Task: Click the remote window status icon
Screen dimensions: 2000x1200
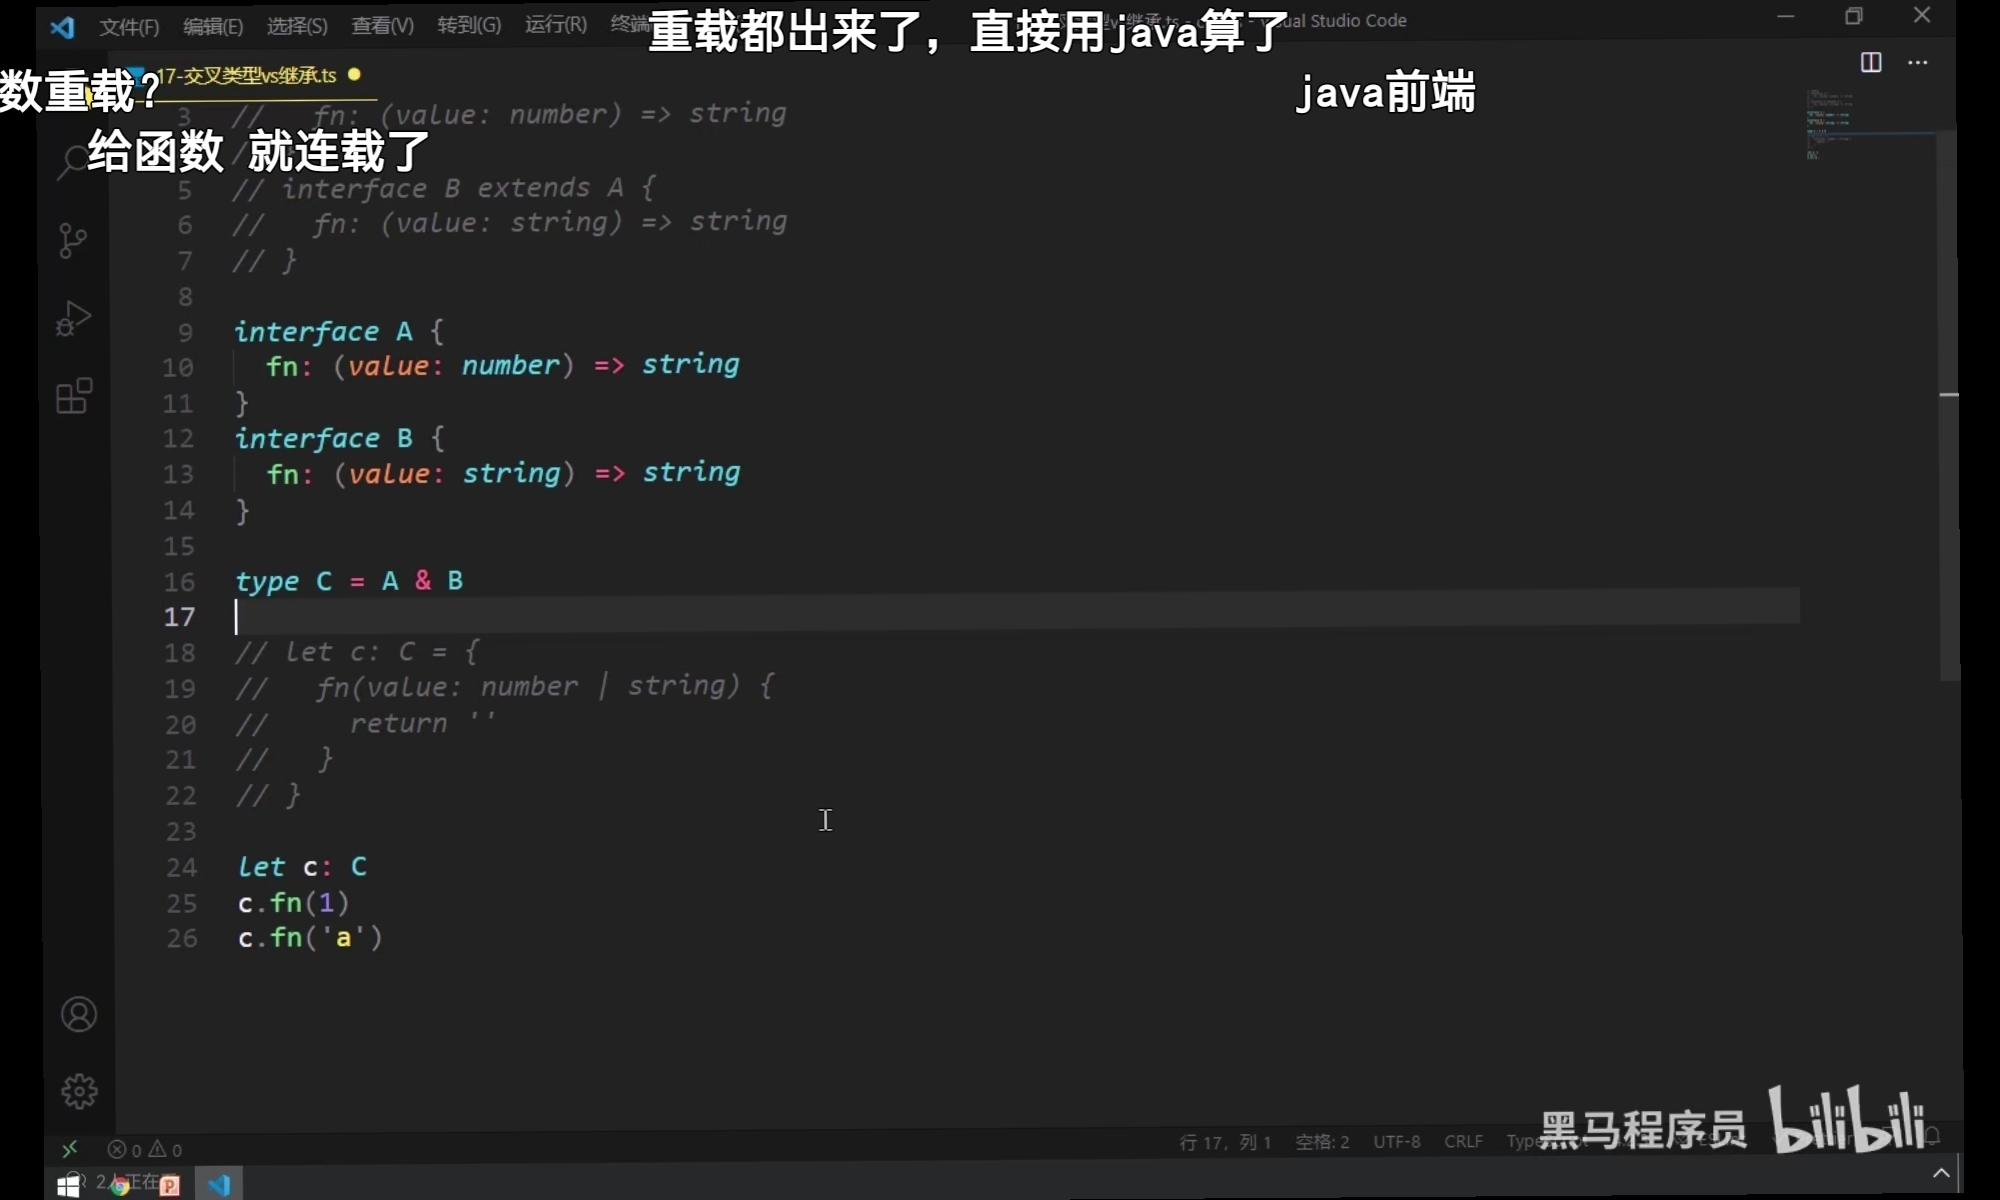Action: coord(70,1149)
